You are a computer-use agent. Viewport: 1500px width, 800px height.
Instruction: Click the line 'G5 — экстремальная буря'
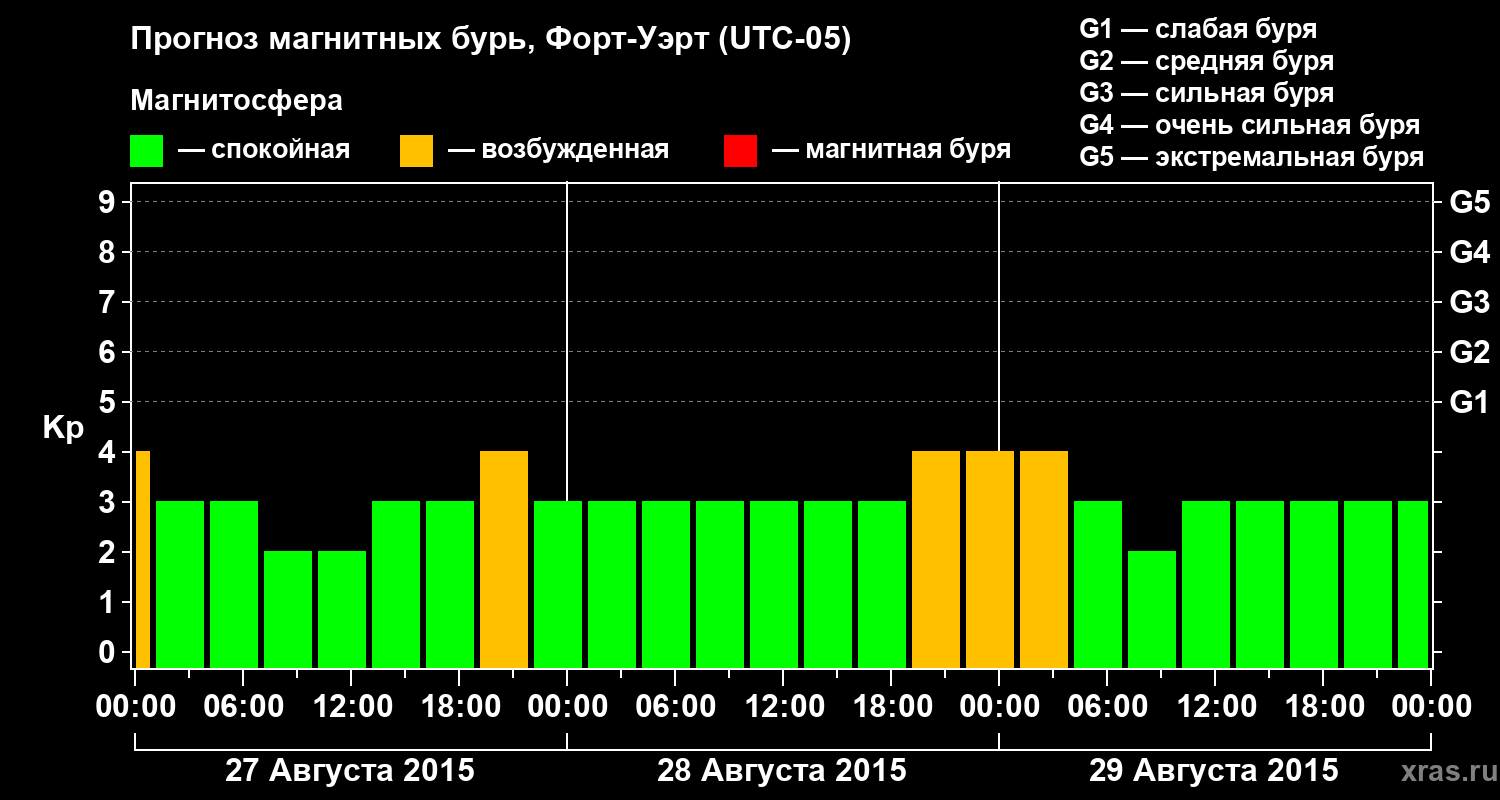pos(1252,157)
